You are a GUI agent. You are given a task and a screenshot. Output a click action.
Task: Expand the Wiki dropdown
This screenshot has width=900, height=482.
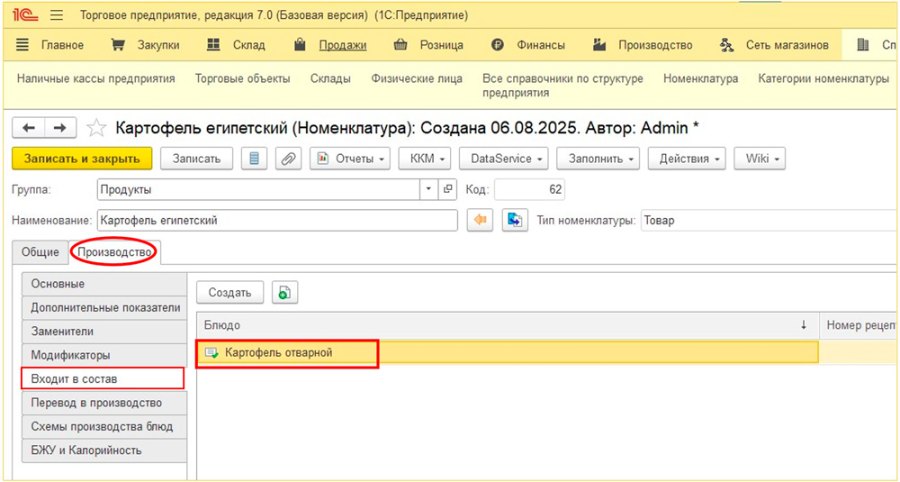760,159
